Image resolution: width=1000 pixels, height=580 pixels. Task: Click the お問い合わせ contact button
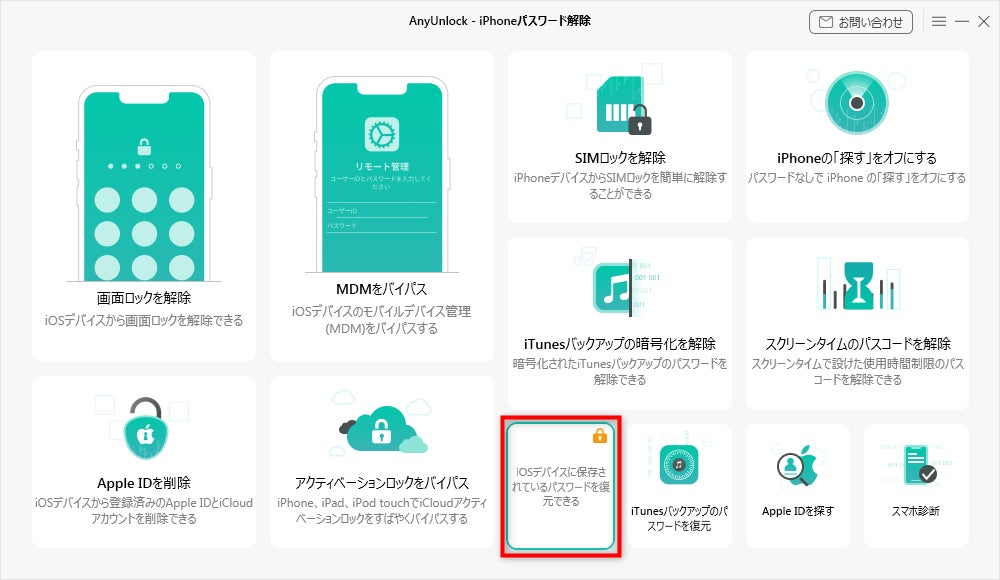[x=860, y=22]
